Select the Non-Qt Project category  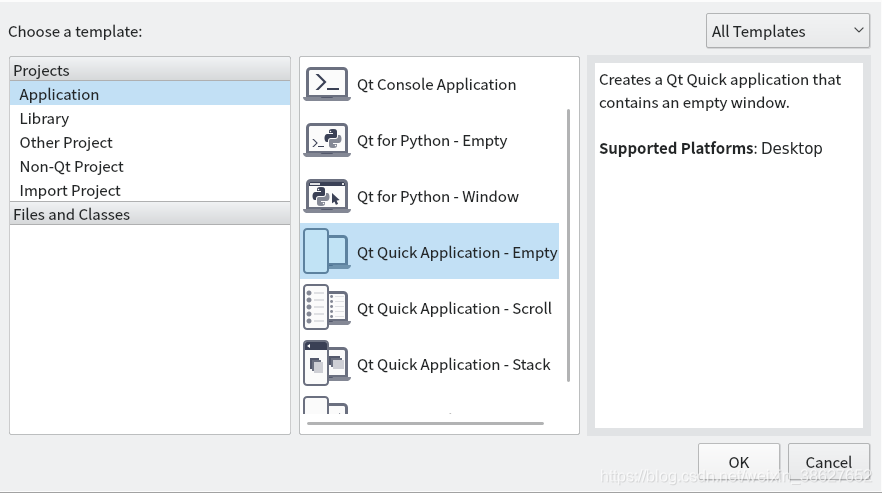point(72,166)
